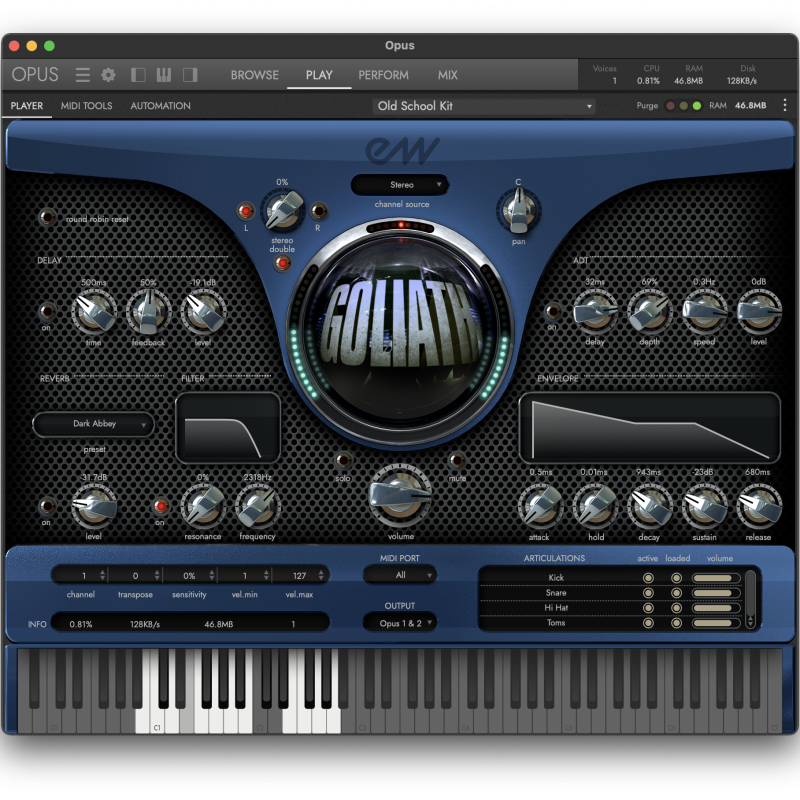800x800 pixels.
Task: Toggle the filter on switch
Action: point(161,506)
